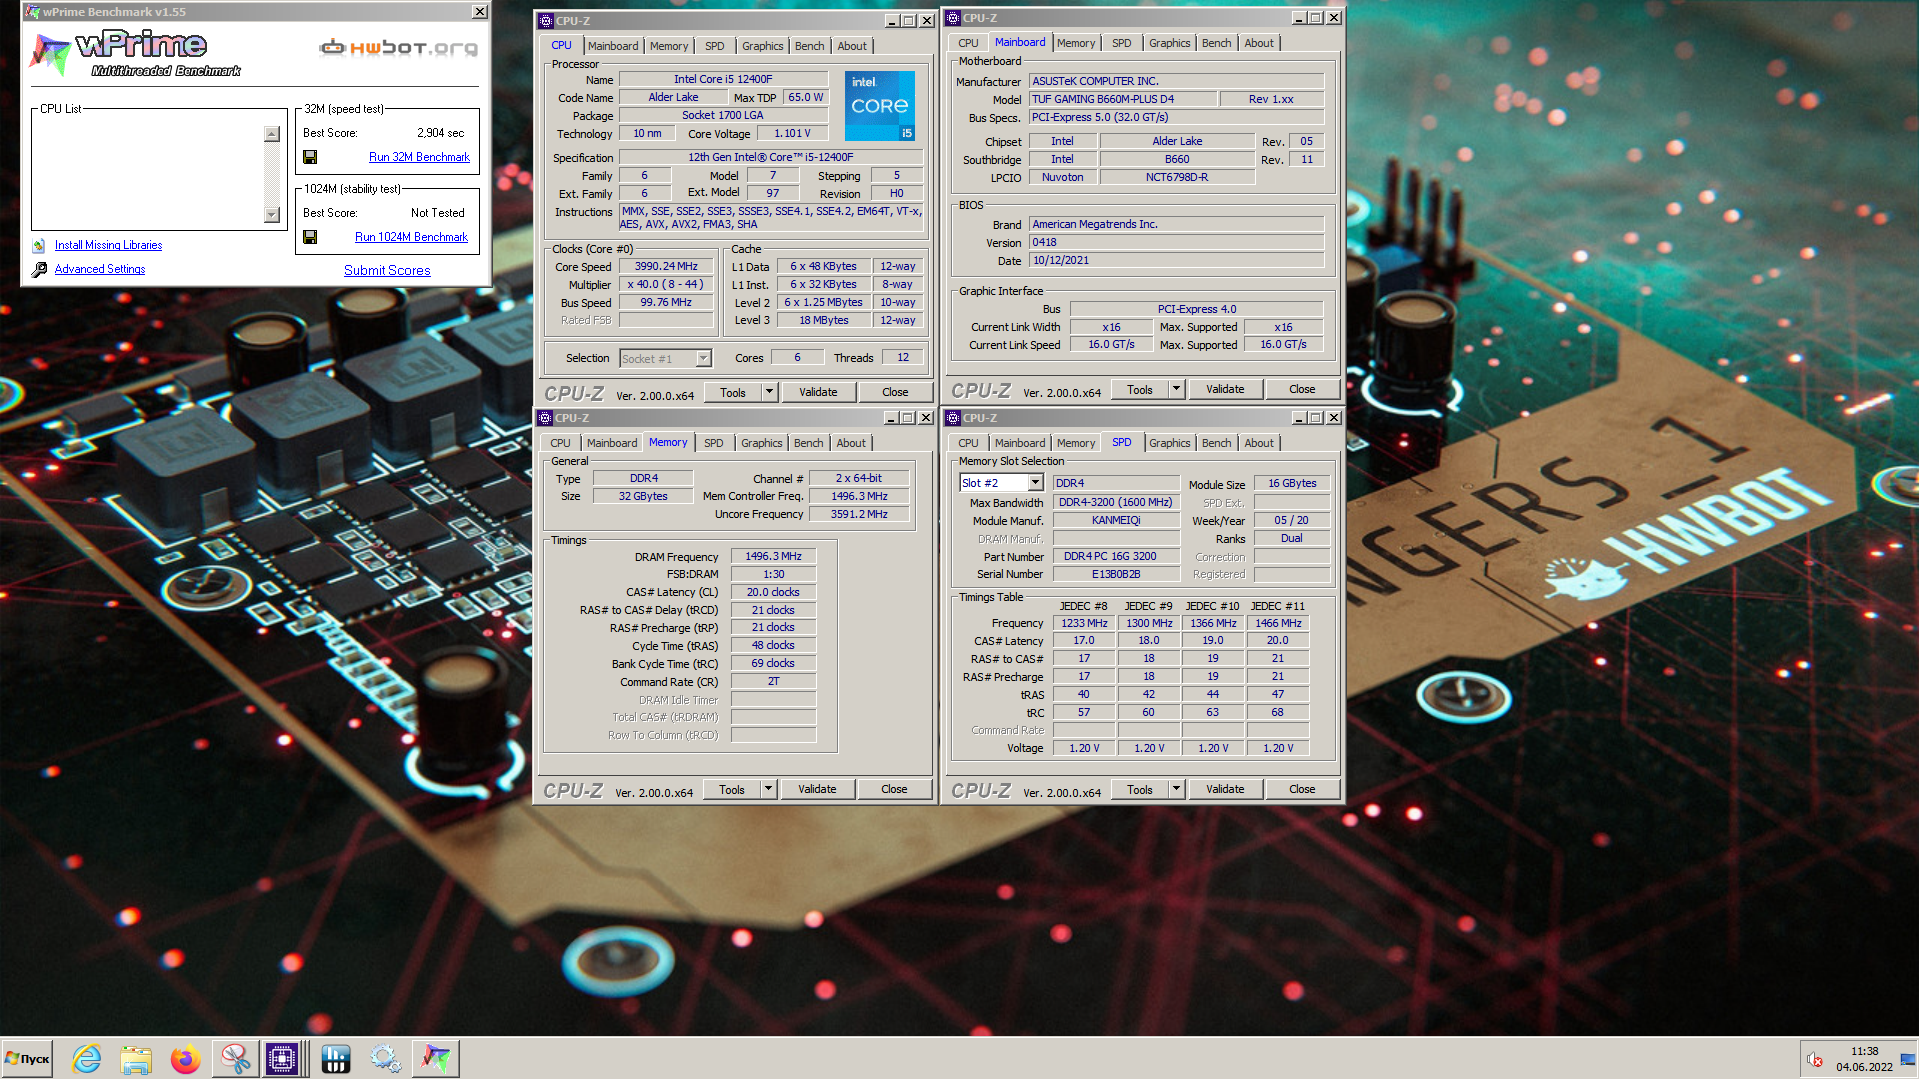The image size is (1919, 1079).
Task: Switch to Mainboard tab in the CPU window
Action: 613,46
